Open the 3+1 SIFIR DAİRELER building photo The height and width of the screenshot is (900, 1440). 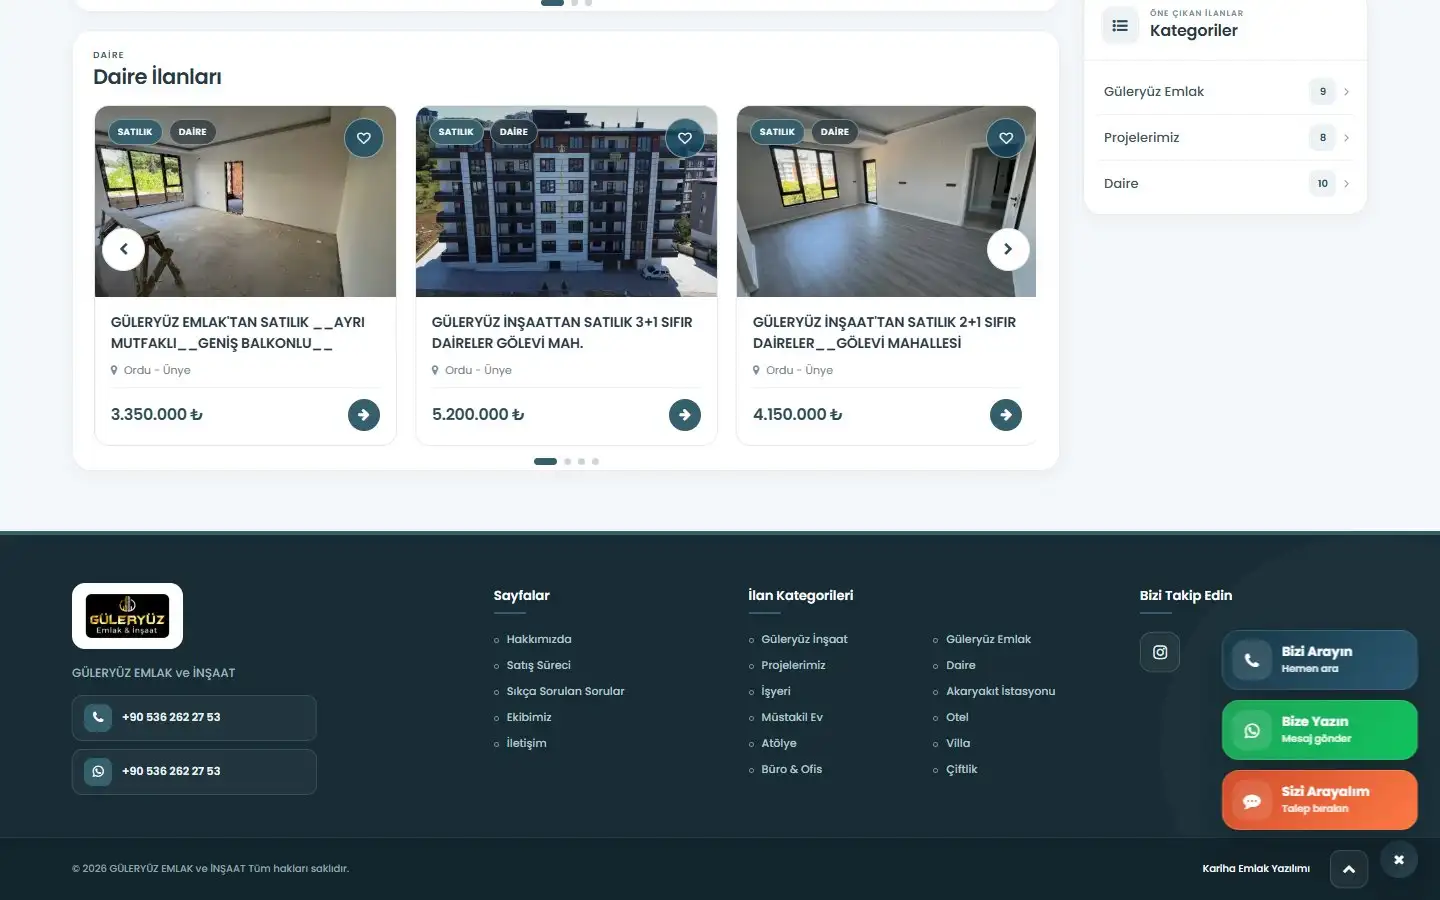click(x=566, y=201)
